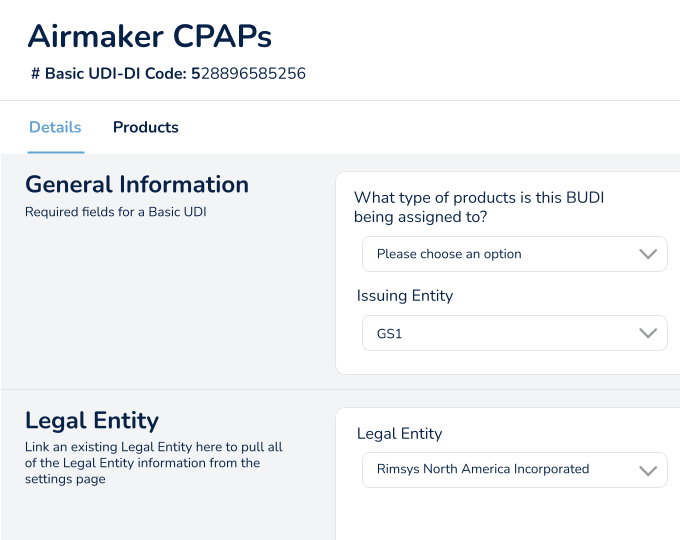The height and width of the screenshot is (540, 680).
Task: Click the Issuing Entity field label
Action: [x=405, y=296]
